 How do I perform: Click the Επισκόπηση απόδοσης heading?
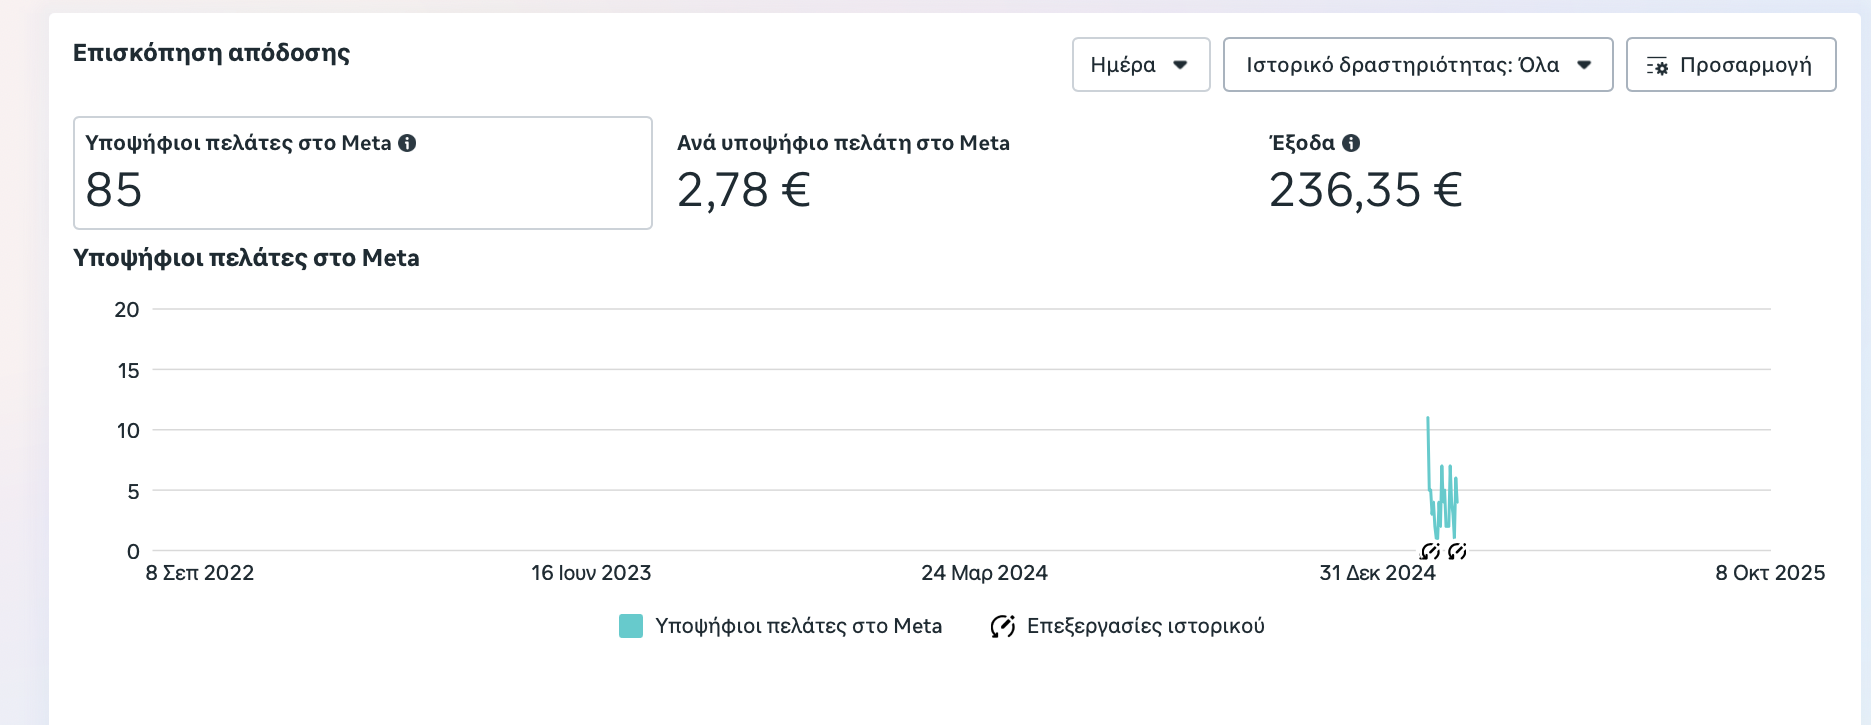pyautogui.click(x=211, y=53)
